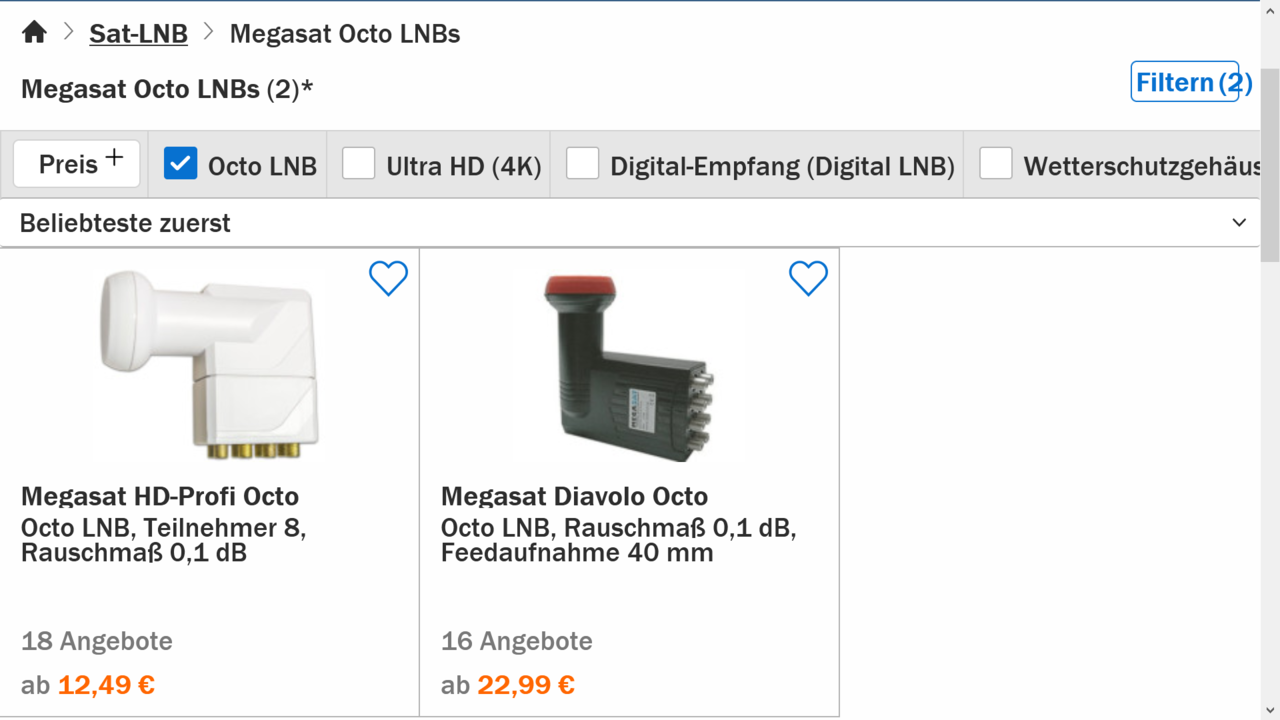1280x720 pixels.
Task: Click the plus icon beside Preis
Action: [x=115, y=158]
